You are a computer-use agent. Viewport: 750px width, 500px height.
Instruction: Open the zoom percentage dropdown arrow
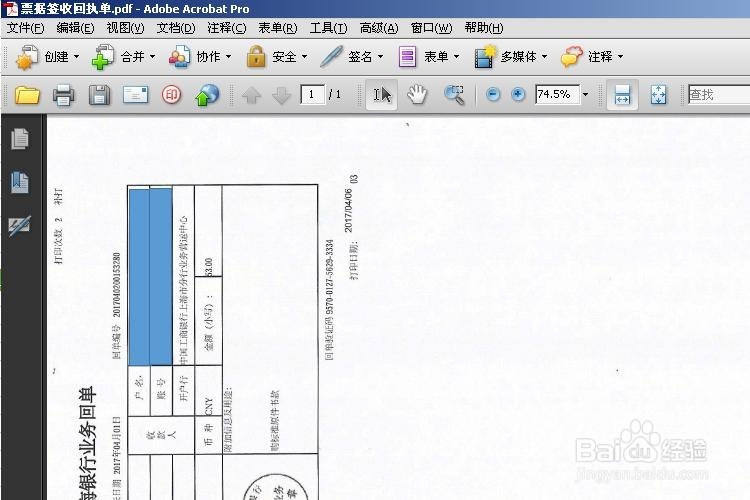tap(585, 95)
